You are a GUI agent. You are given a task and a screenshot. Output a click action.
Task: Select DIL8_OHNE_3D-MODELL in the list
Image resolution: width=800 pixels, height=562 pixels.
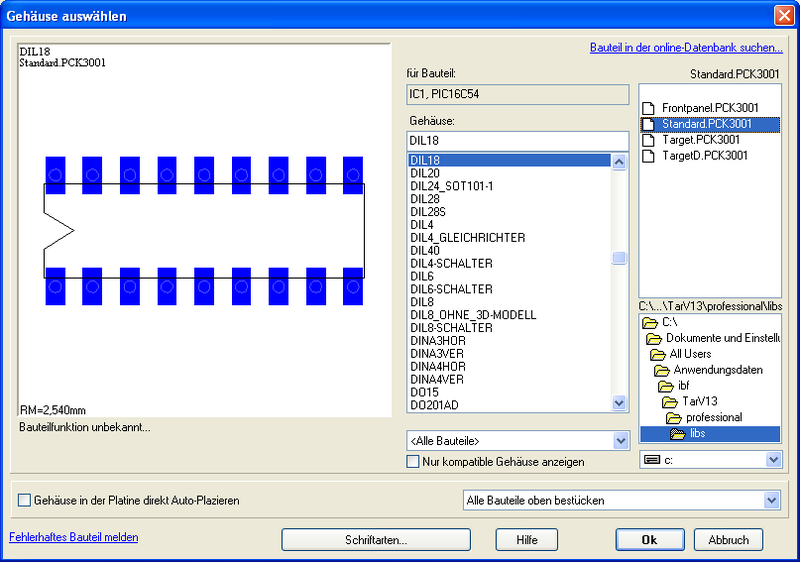509,315
